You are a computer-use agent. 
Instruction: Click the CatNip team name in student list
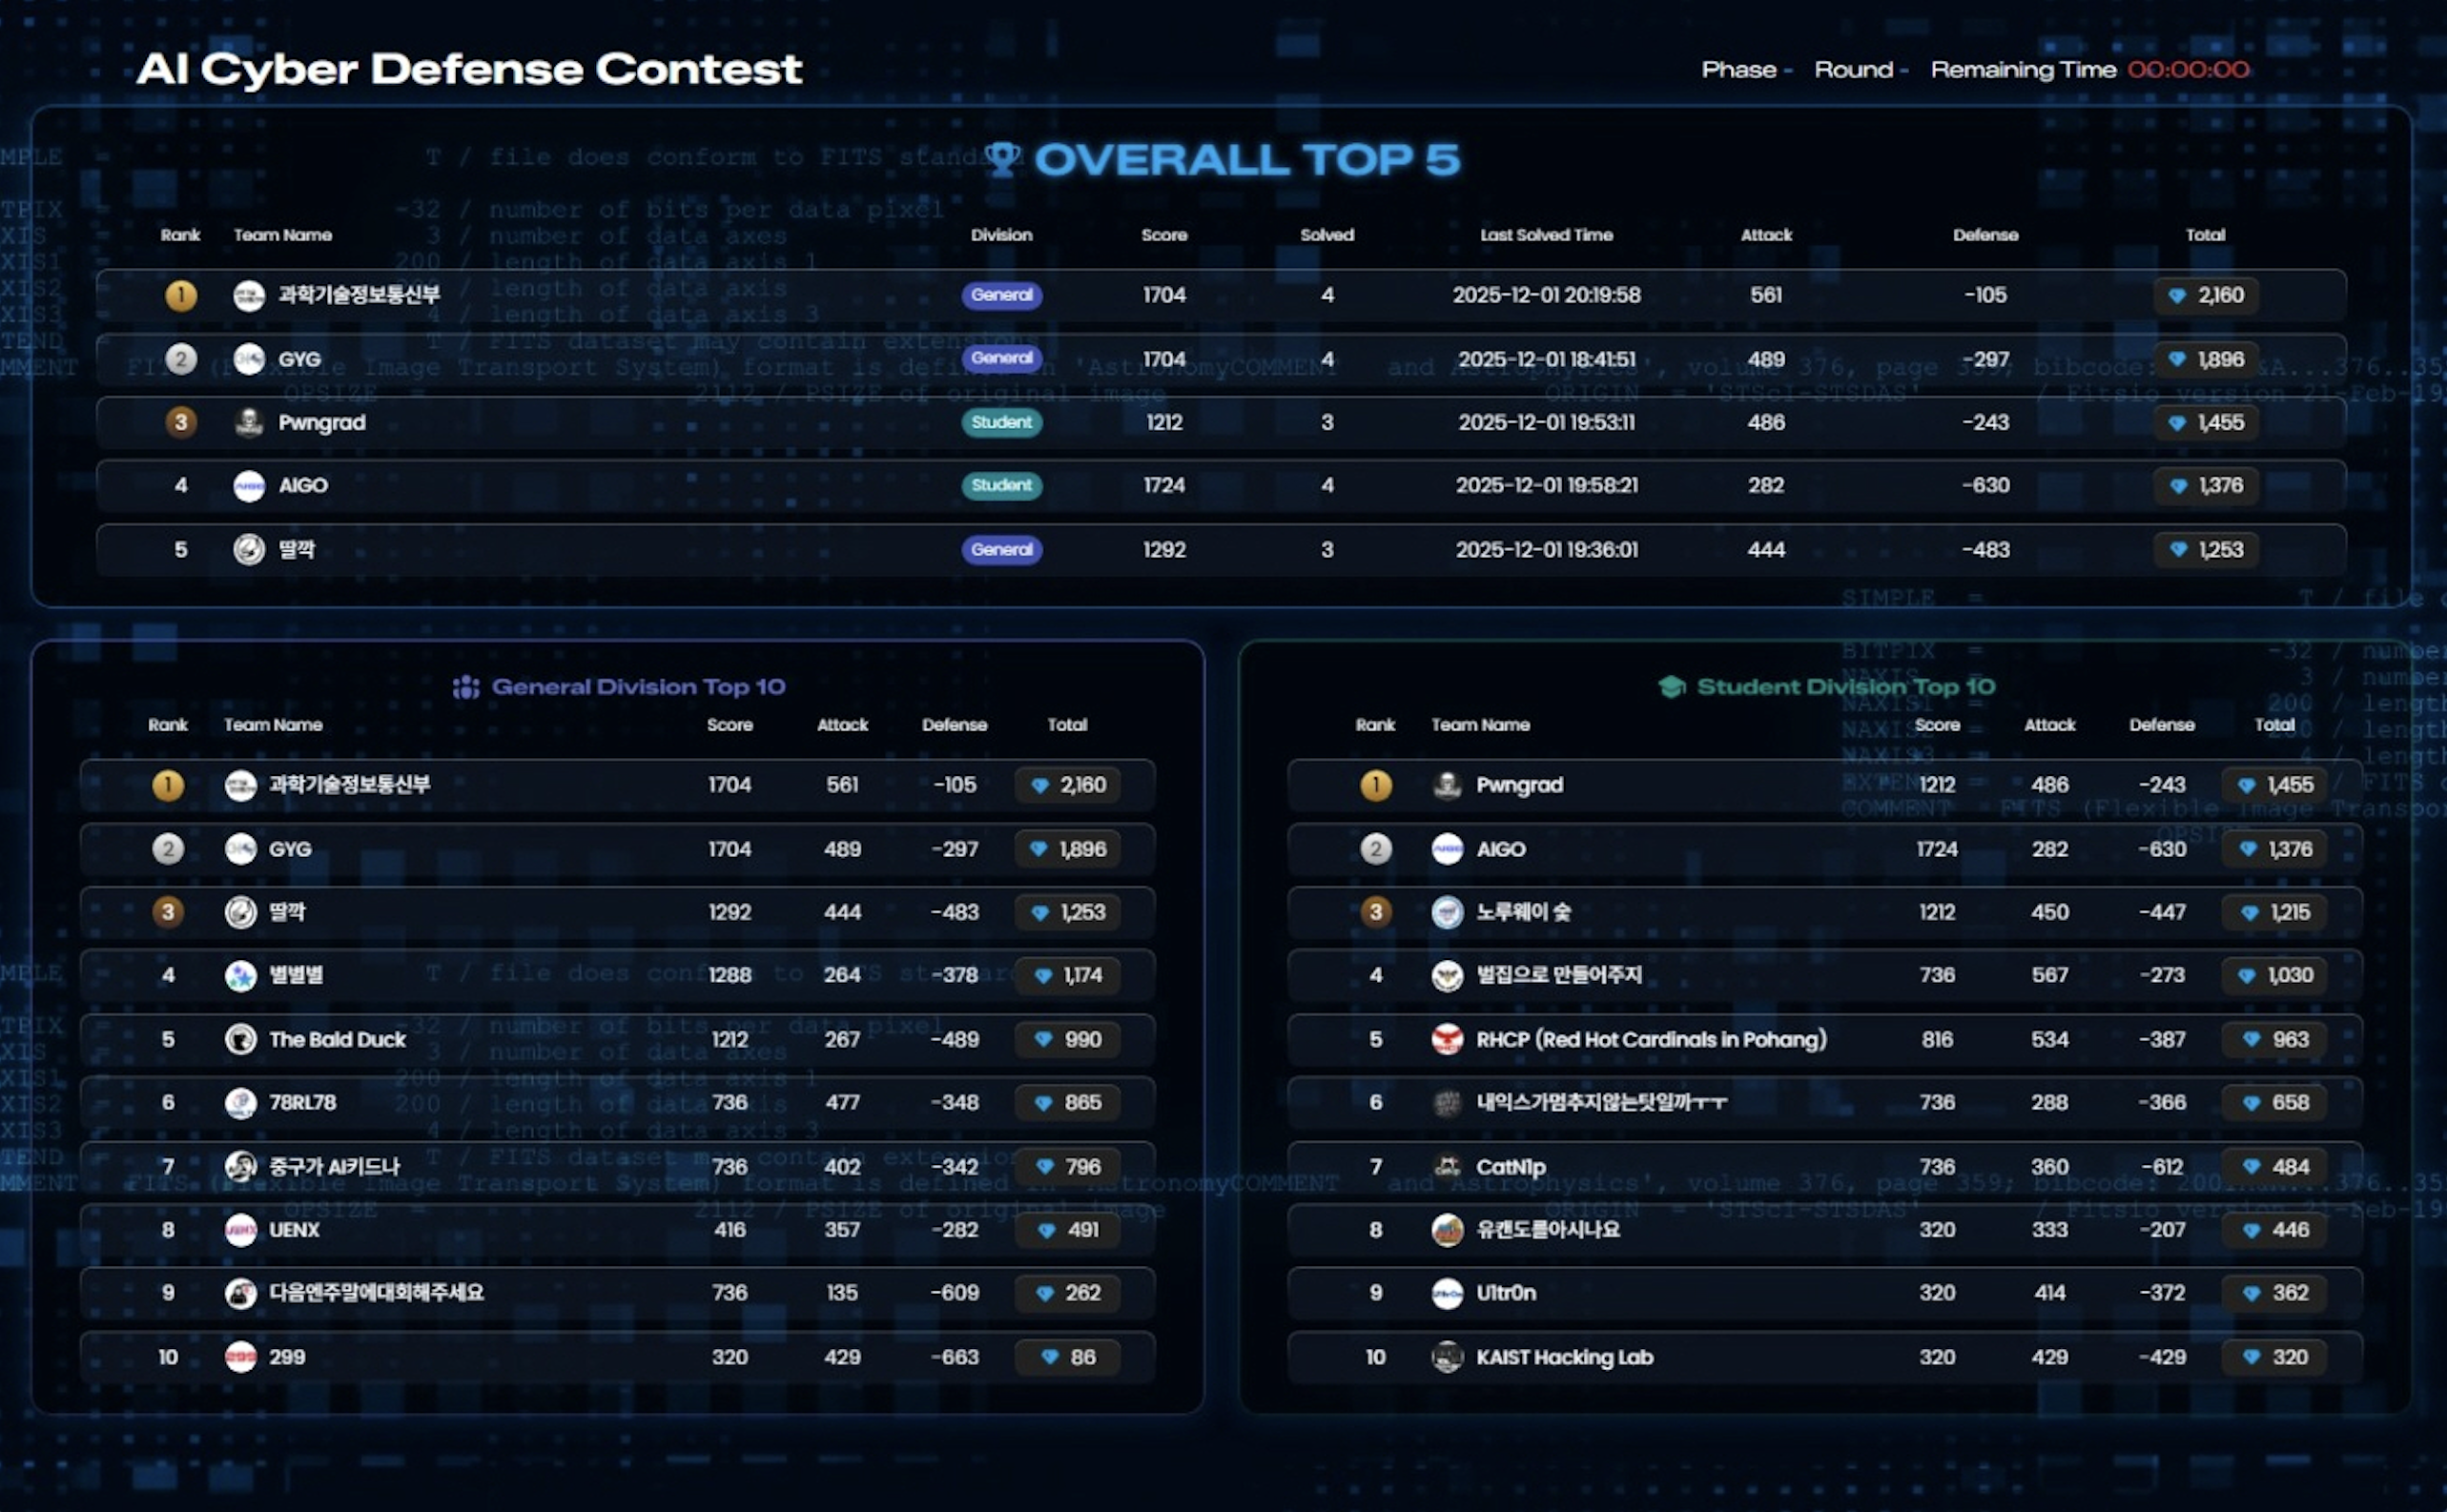coord(1510,1167)
